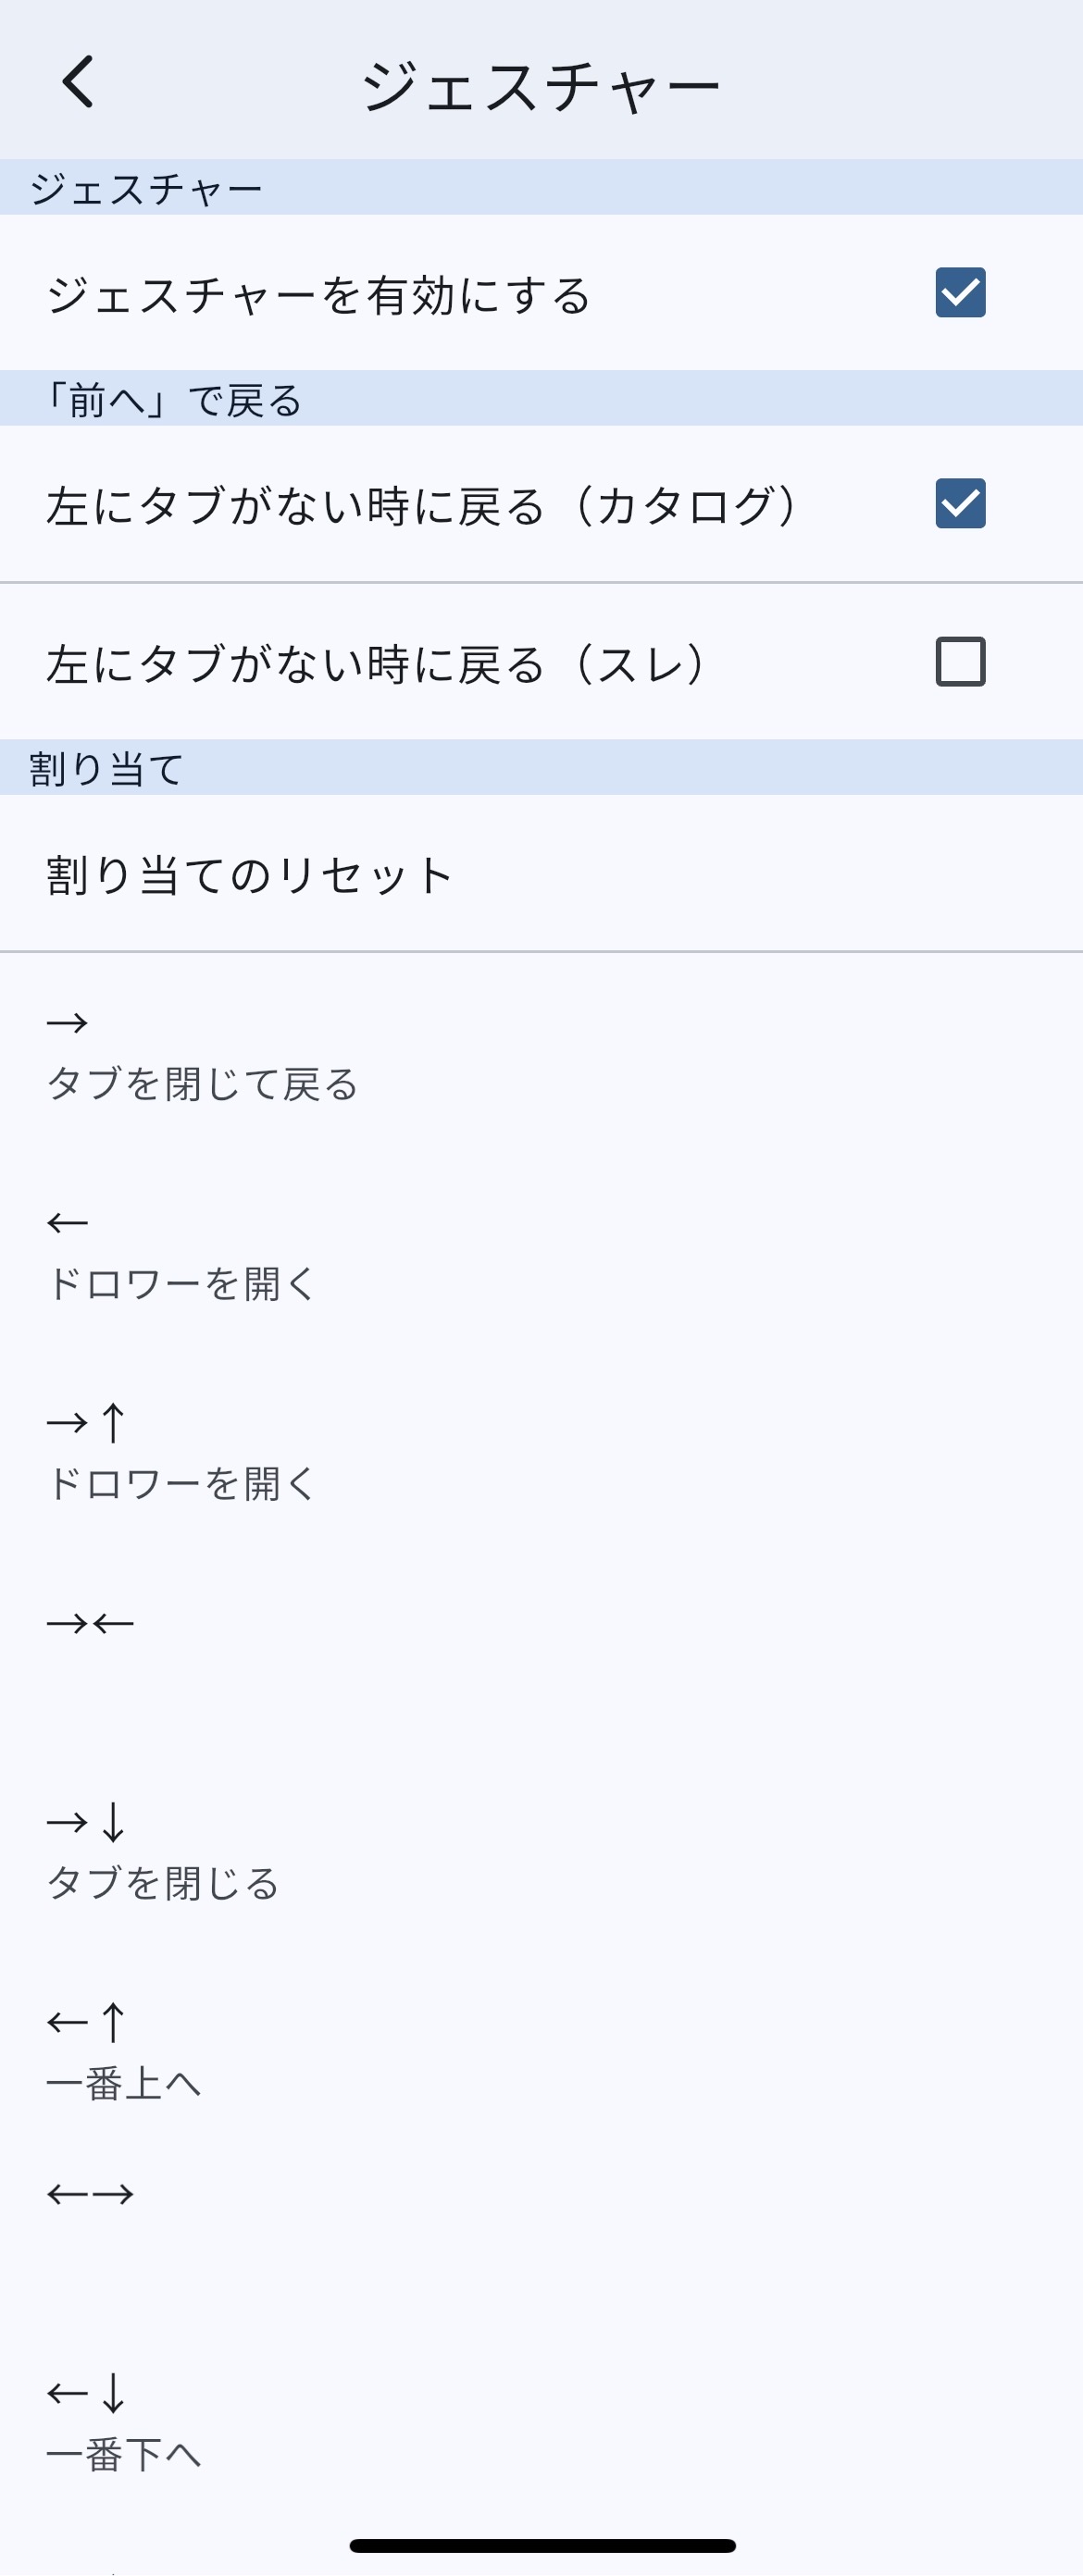Tap the back arrow in header
Viewport: 1083px width, 2576px height.
(78, 81)
